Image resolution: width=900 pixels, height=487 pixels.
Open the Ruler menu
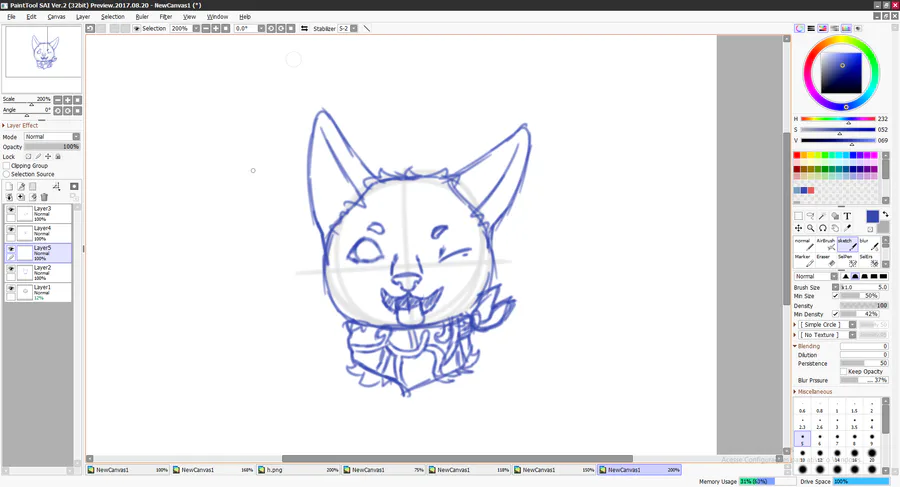pyautogui.click(x=142, y=17)
